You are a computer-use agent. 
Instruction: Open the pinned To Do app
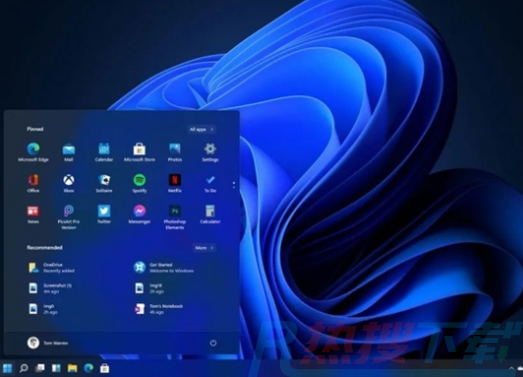point(210,183)
